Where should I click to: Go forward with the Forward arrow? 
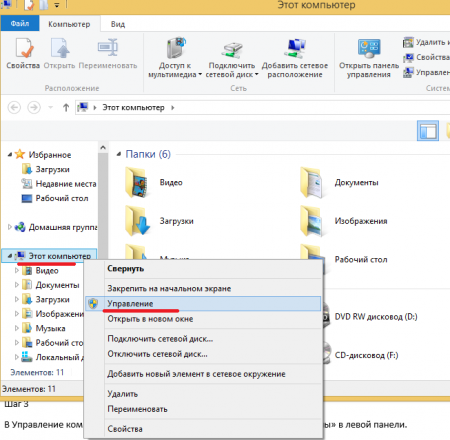34,108
